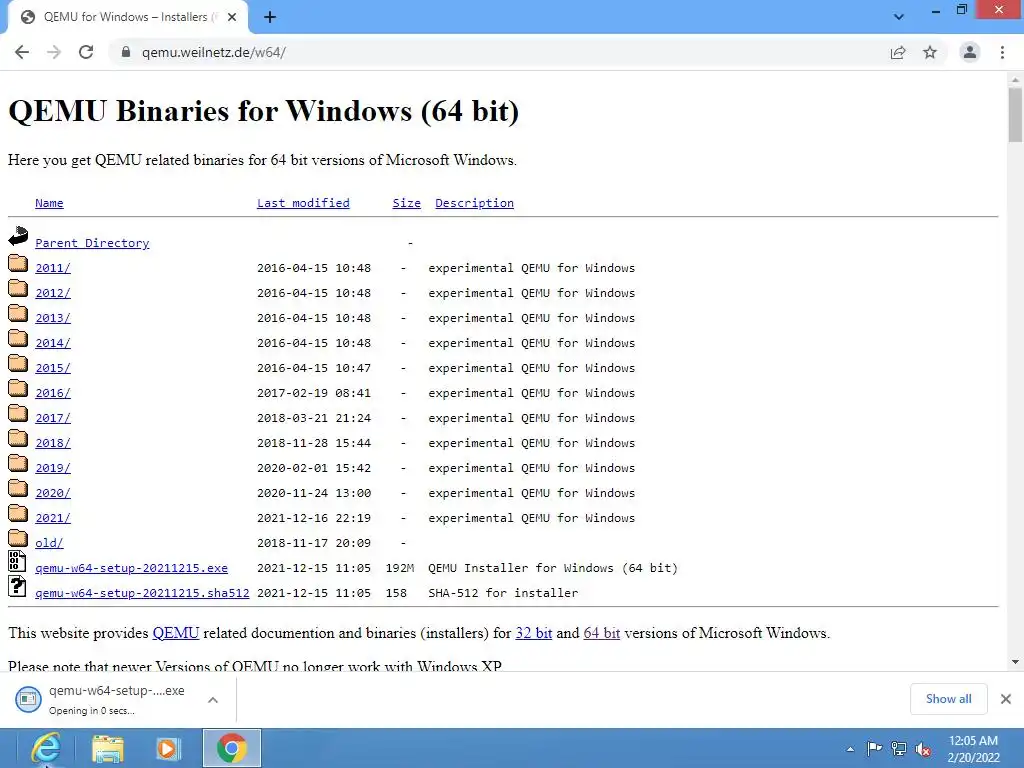The height and width of the screenshot is (768, 1024).
Task: Select the QEMU for Windows – Installers tab
Action: [x=127, y=18]
